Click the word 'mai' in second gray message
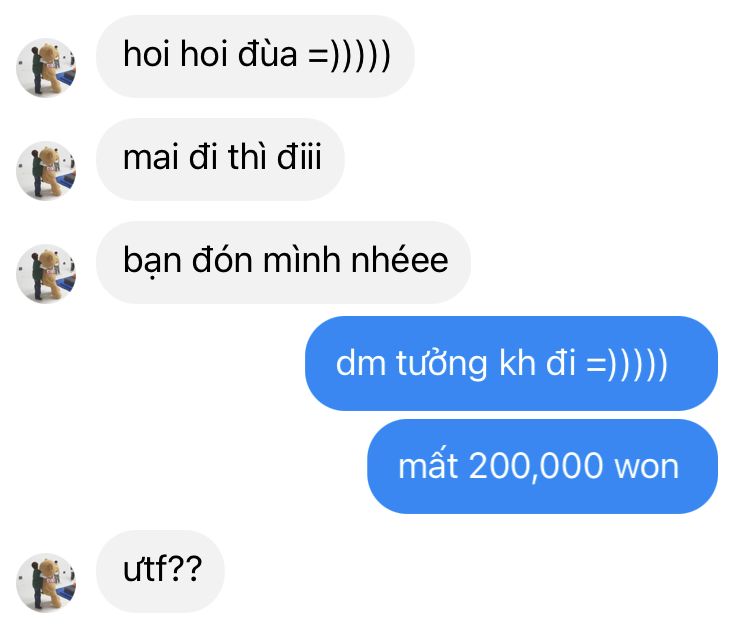750x624 pixels. pyautogui.click(x=151, y=157)
